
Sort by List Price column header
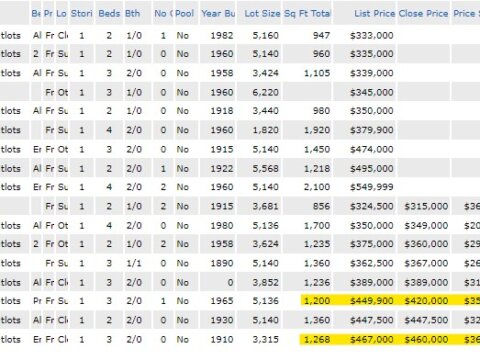click(x=374, y=14)
